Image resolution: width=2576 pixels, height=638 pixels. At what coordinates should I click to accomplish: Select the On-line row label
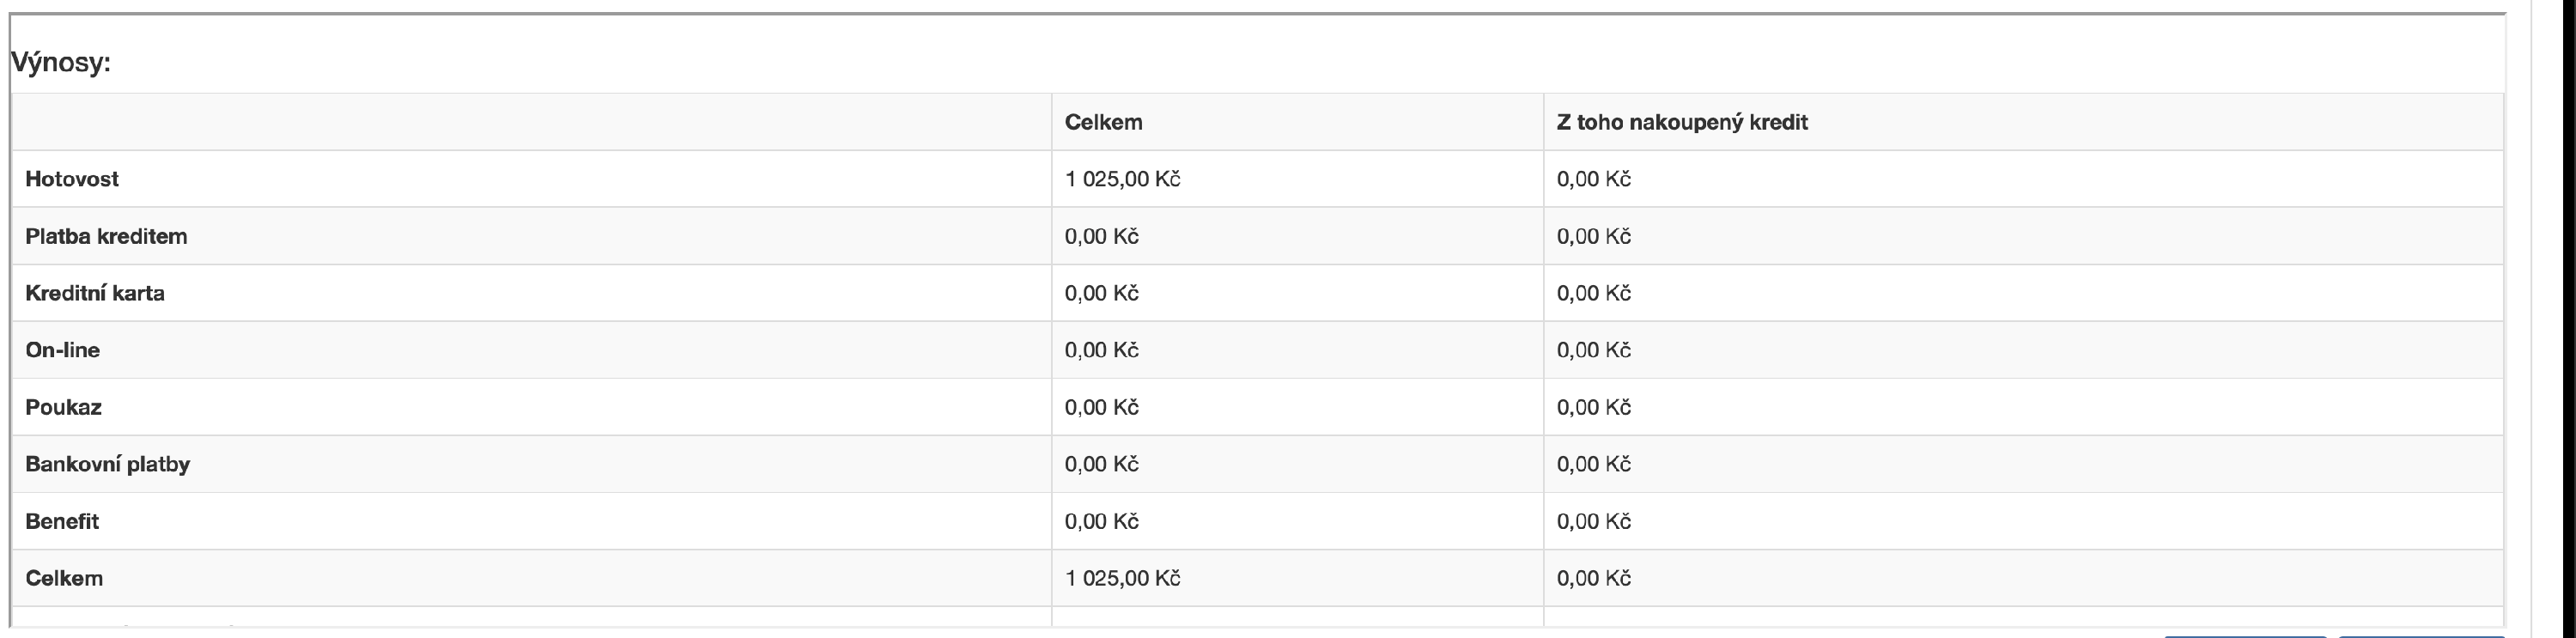[62, 350]
